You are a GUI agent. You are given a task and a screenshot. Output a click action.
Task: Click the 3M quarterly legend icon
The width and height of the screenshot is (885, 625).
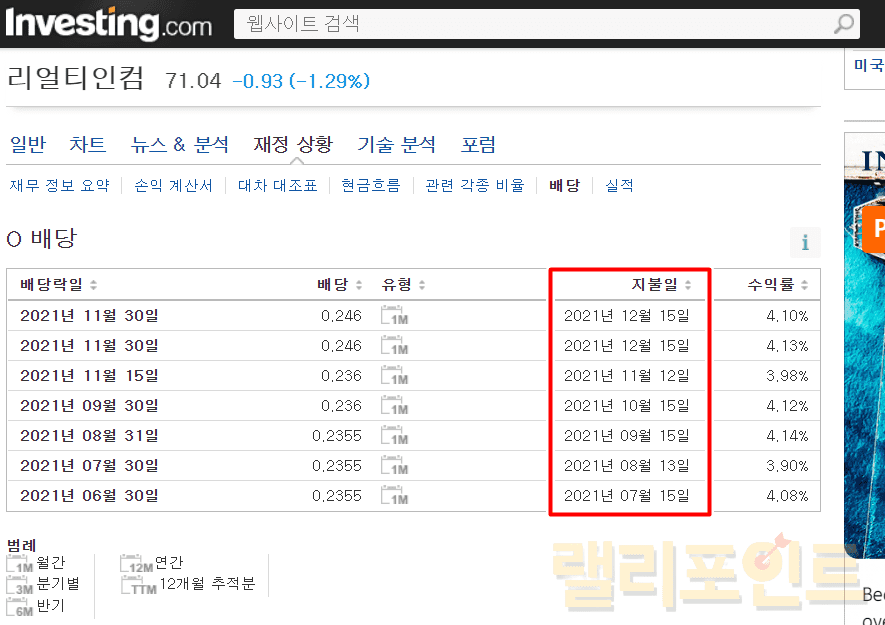pyautogui.click(x=20, y=585)
